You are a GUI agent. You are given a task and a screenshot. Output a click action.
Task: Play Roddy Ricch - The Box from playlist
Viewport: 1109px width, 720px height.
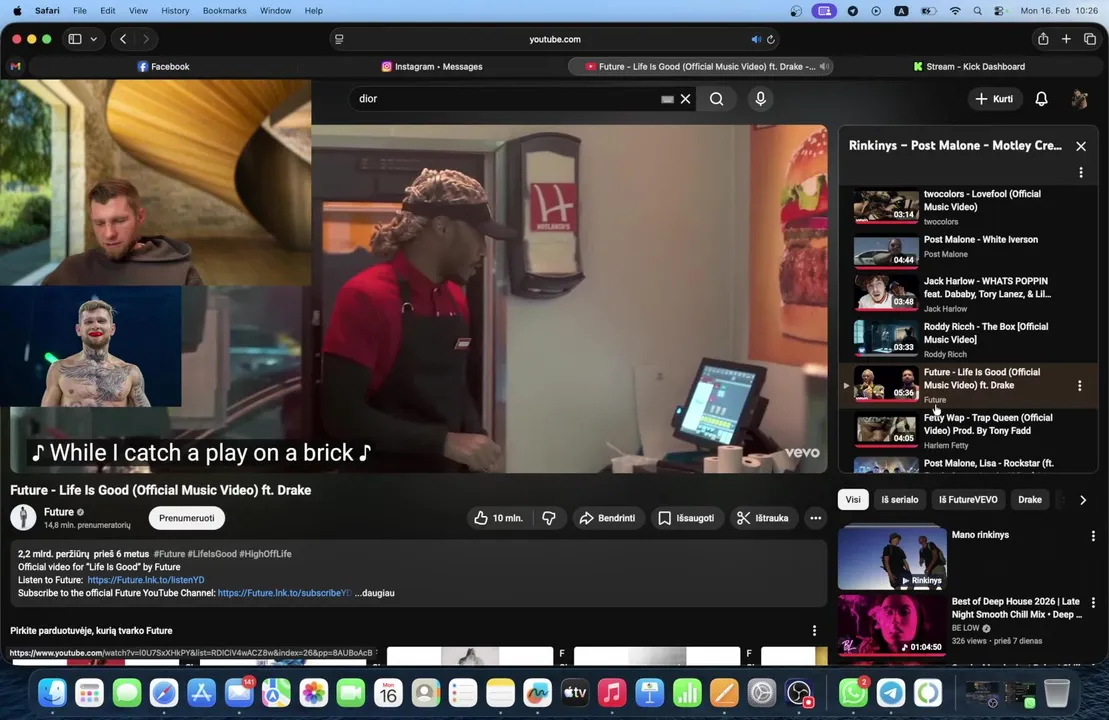click(x=968, y=339)
